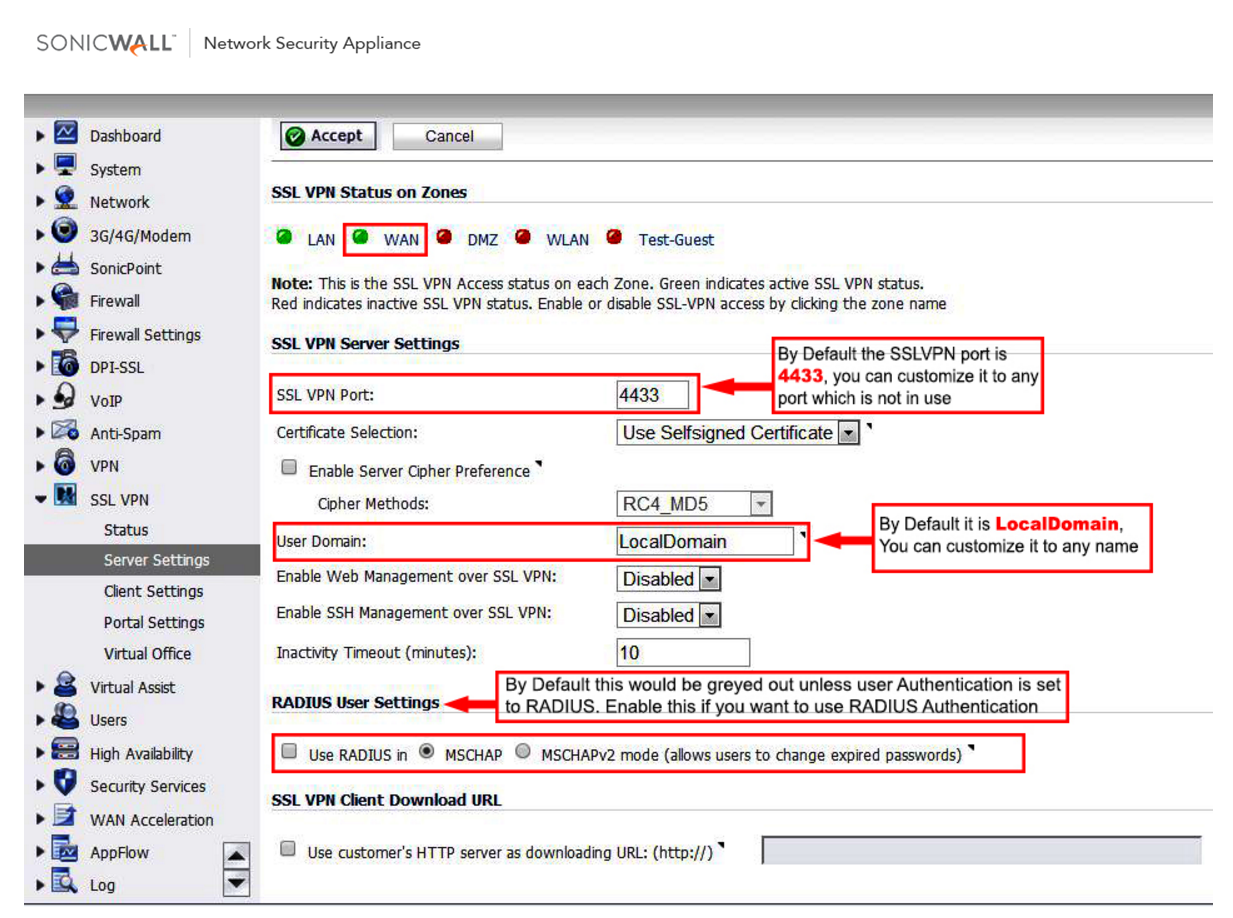The height and width of the screenshot is (918, 1233).
Task: Click the green LAN status indicator
Action: click(284, 238)
